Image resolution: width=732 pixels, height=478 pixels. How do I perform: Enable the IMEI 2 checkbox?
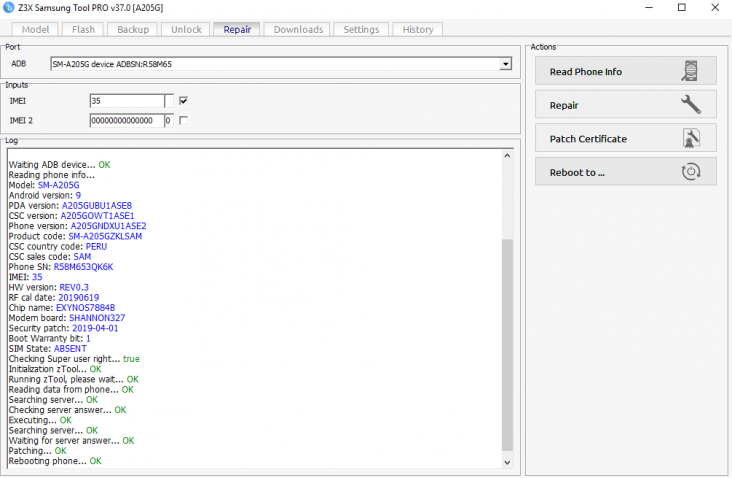pyautogui.click(x=183, y=120)
